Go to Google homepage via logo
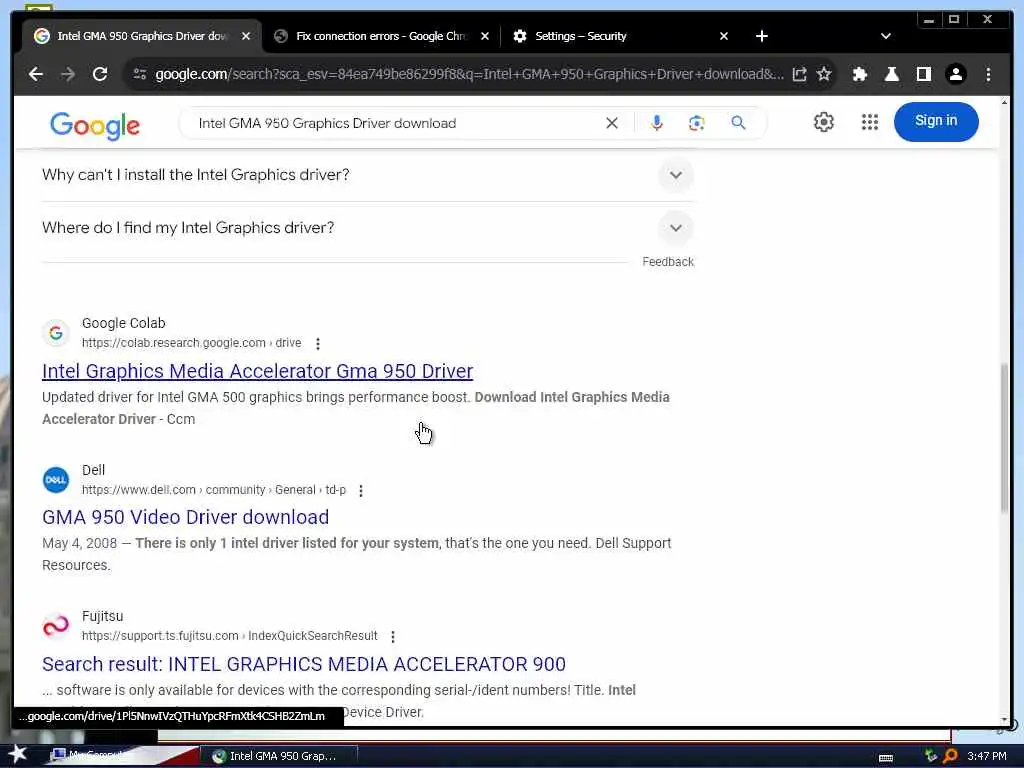This screenshot has width=1024, height=768. pyautogui.click(x=95, y=125)
